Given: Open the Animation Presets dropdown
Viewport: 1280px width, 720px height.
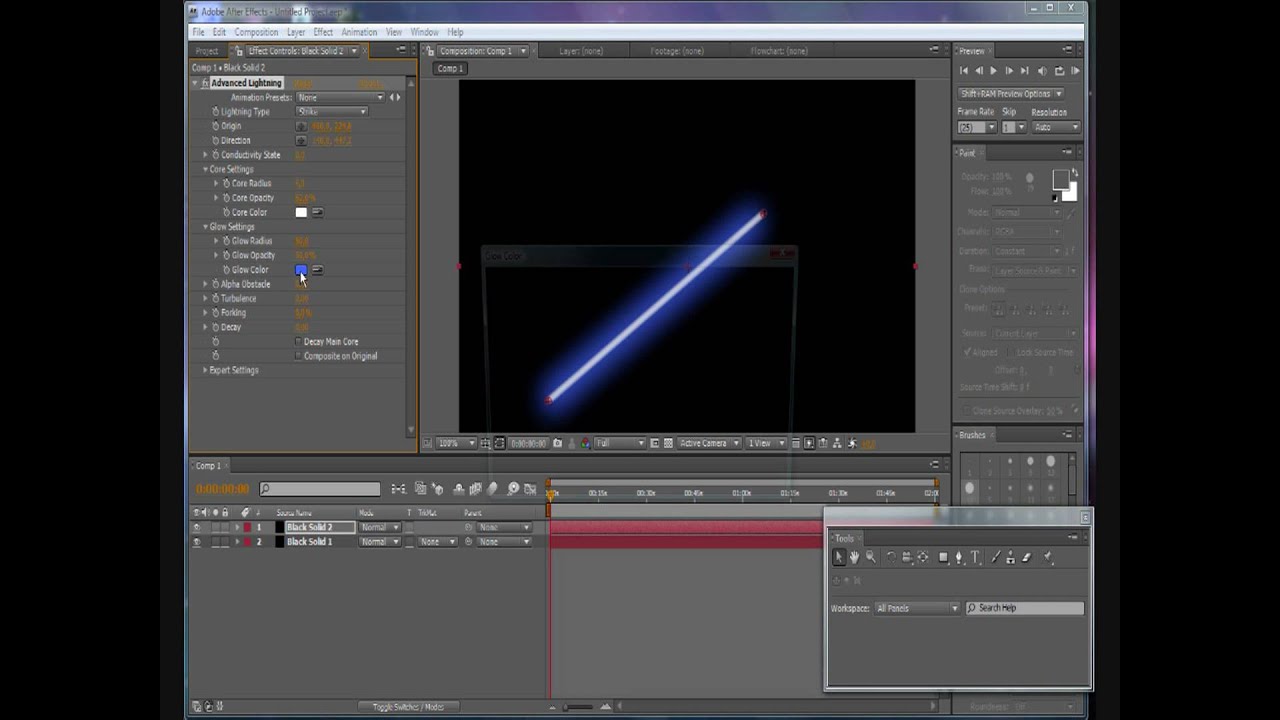Looking at the screenshot, I should (x=340, y=97).
